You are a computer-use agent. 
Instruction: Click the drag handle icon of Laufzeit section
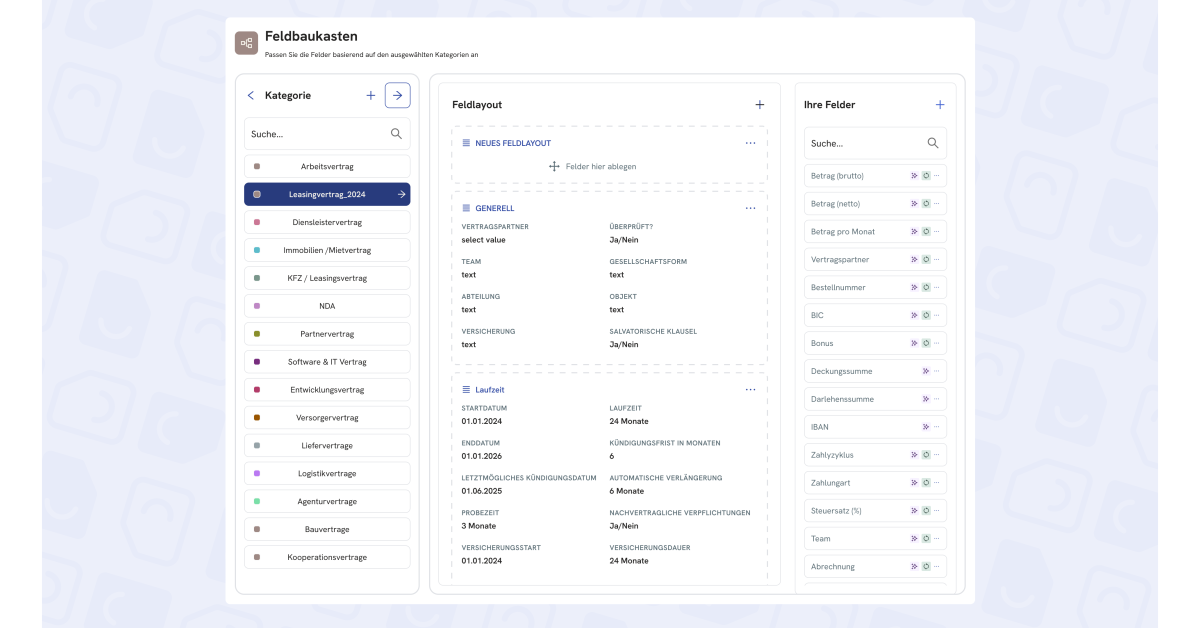(466, 389)
